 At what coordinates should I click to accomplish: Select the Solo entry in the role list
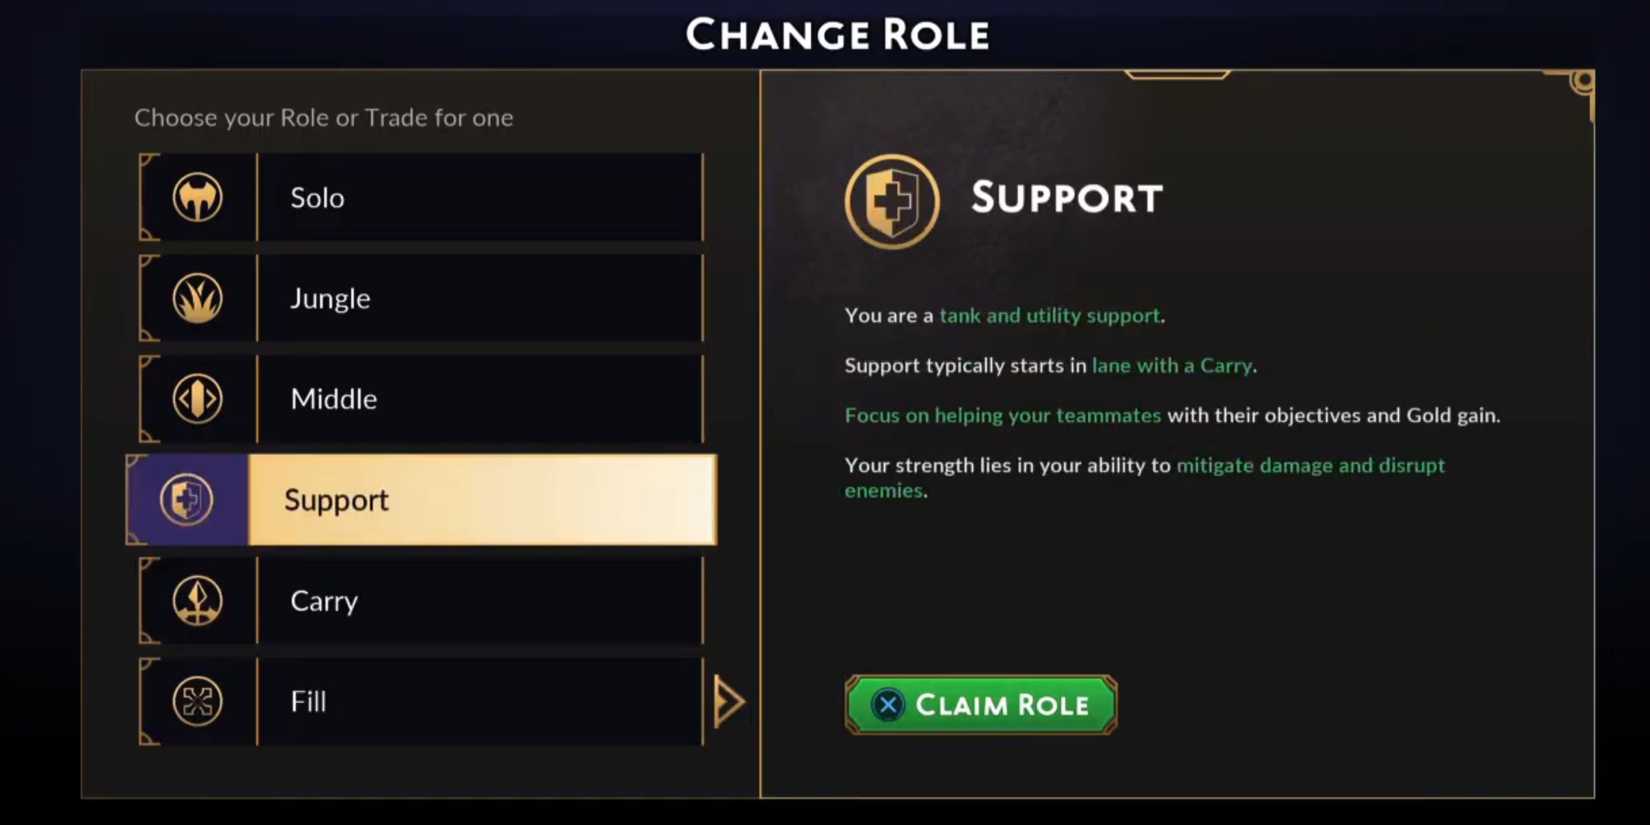point(420,197)
